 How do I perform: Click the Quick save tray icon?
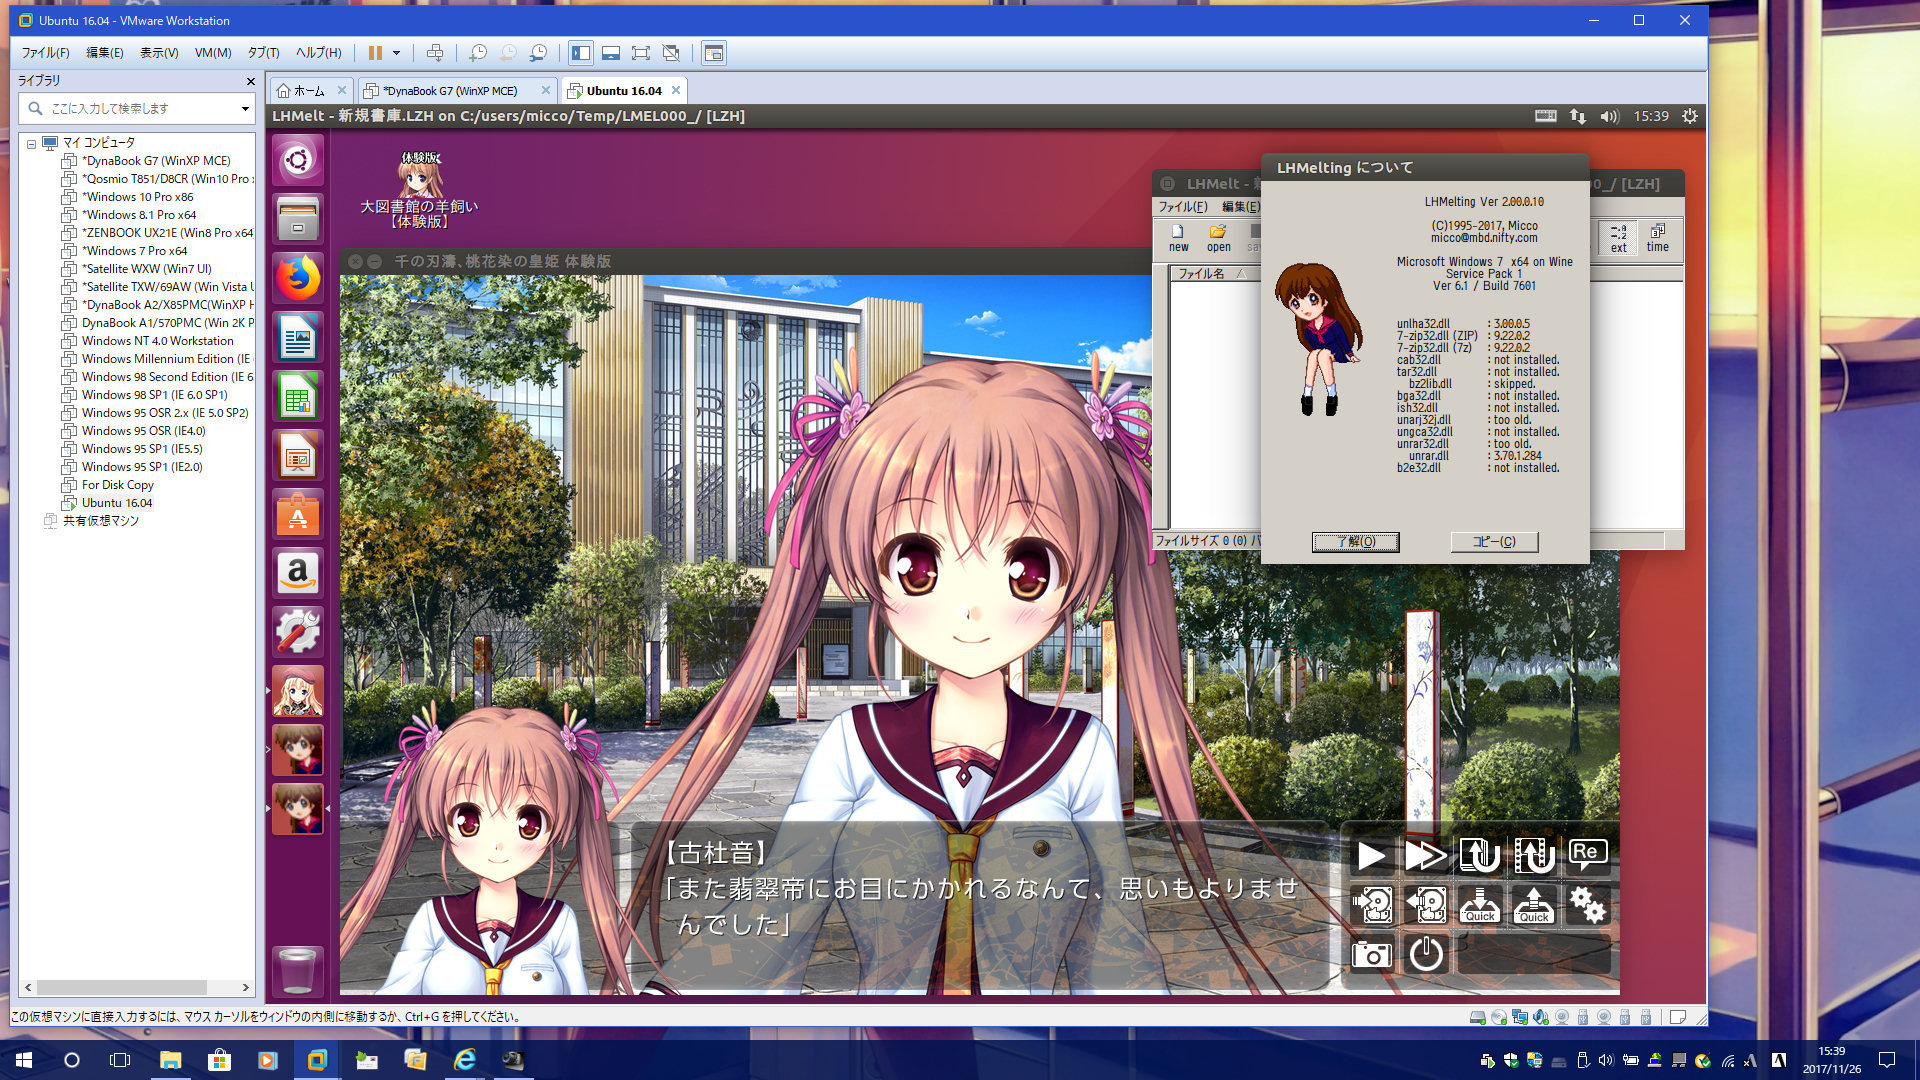1479,905
